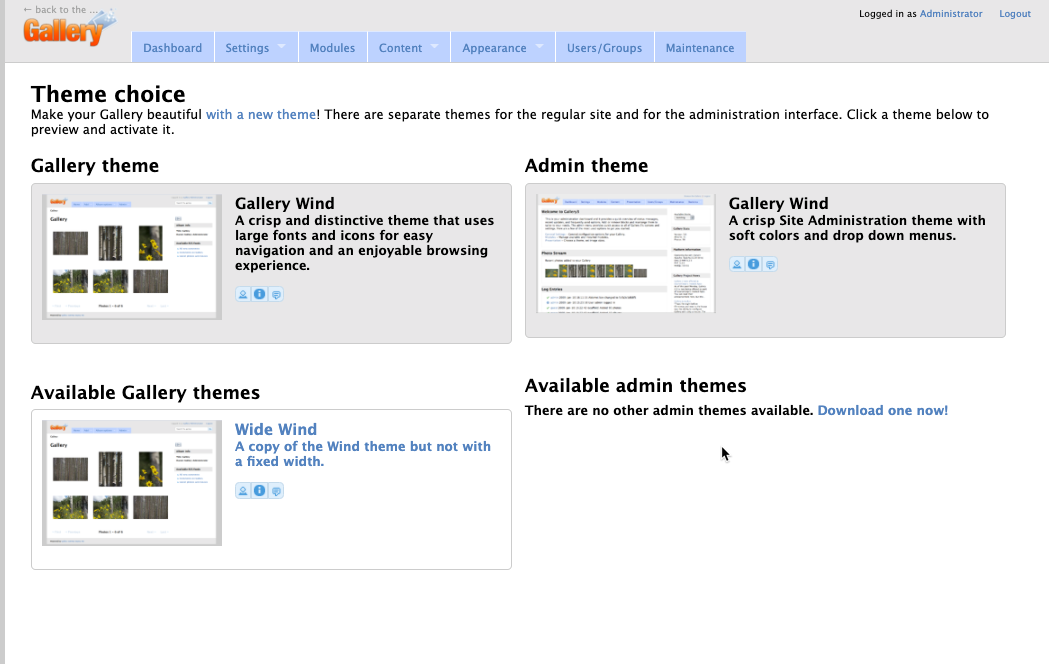Click the 'Gallery theme' heading
Image resolution: width=1049 pixels, height=664 pixels.
95,165
